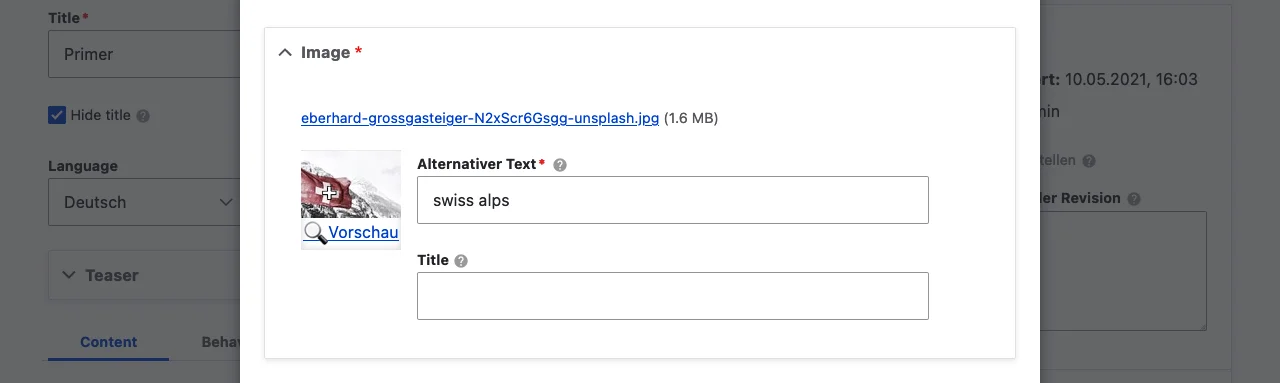Focus the image Title input field
Viewport: 1280px width, 383px height.
click(673, 296)
